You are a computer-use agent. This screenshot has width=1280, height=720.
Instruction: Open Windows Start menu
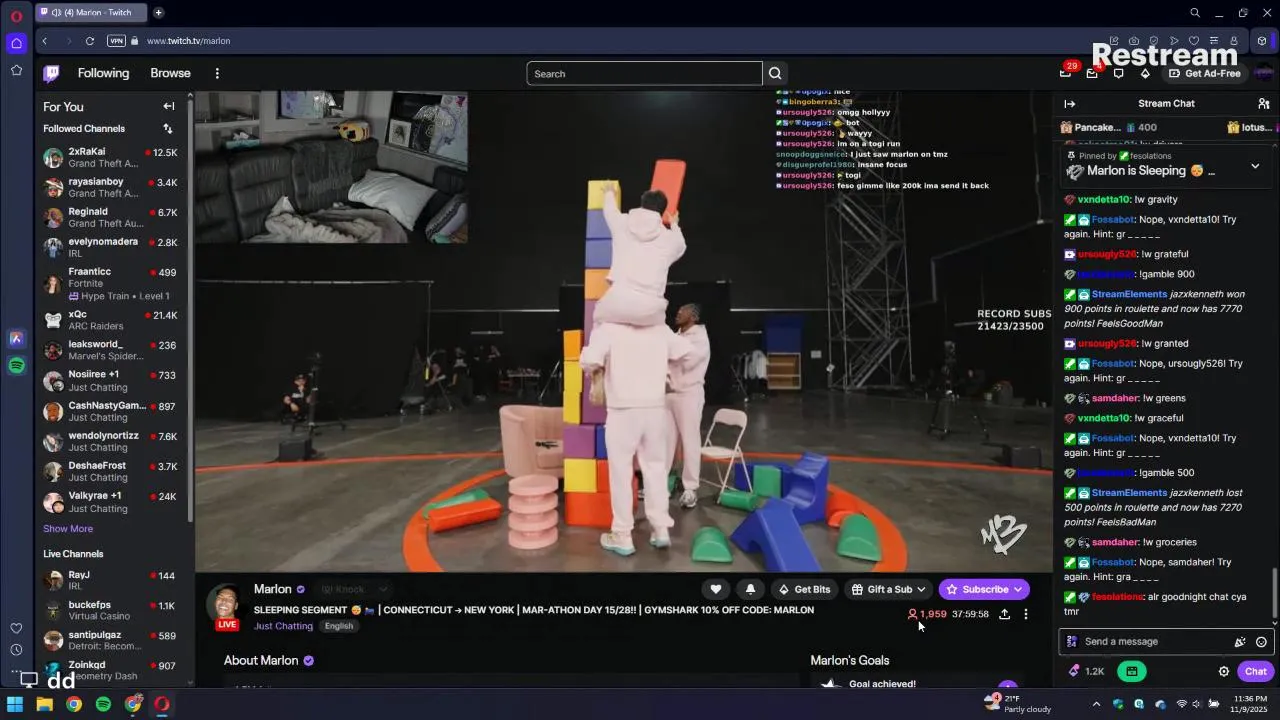[15, 704]
